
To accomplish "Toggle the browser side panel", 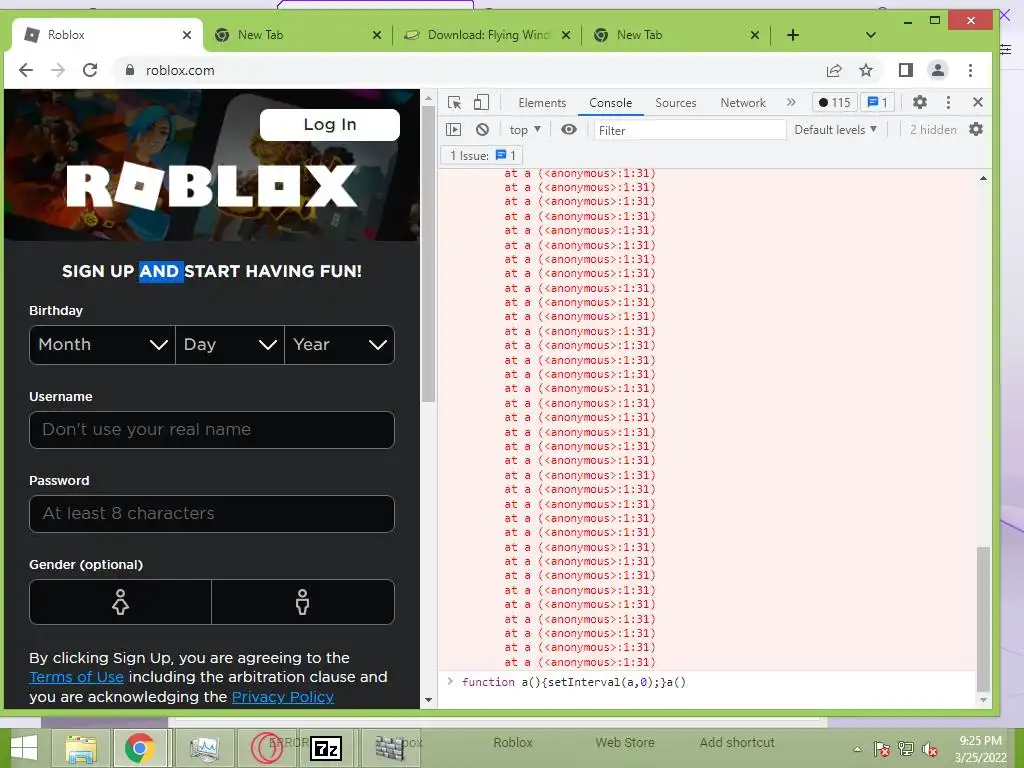I will [x=905, y=70].
